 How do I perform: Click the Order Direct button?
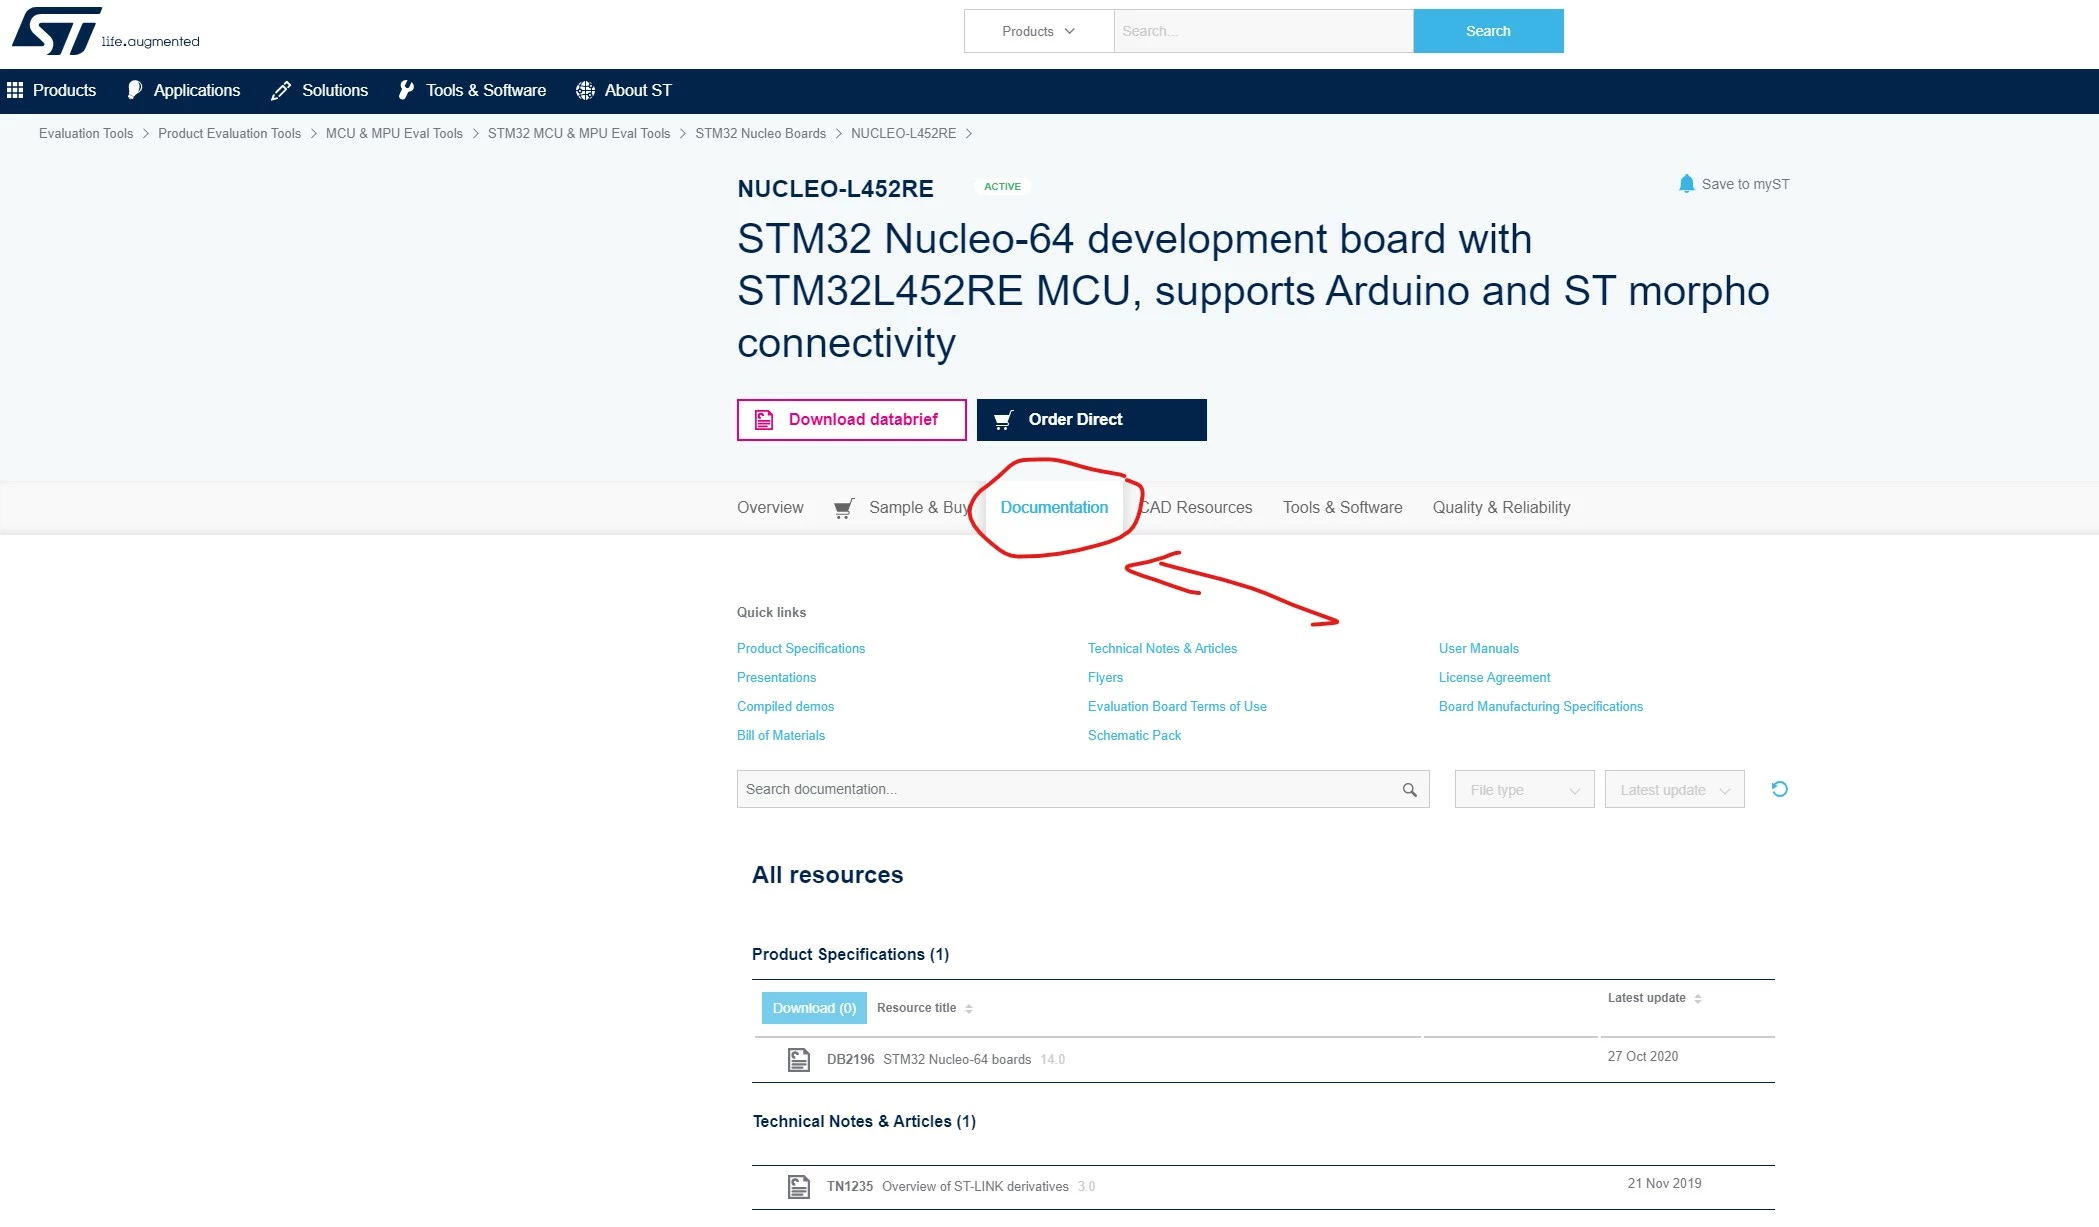1092,420
